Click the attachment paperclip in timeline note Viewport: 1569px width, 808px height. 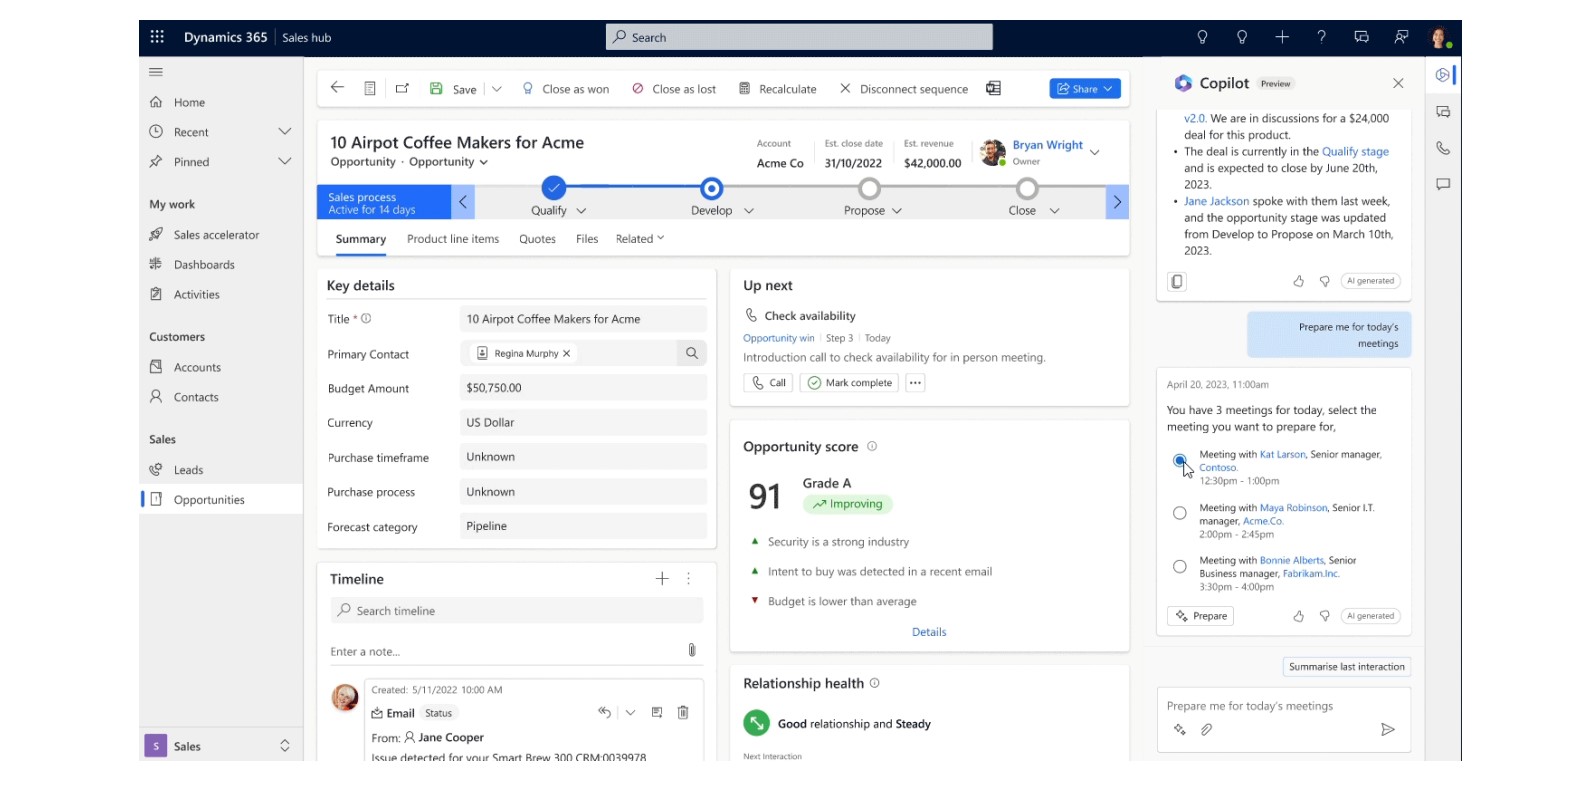point(691,650)
